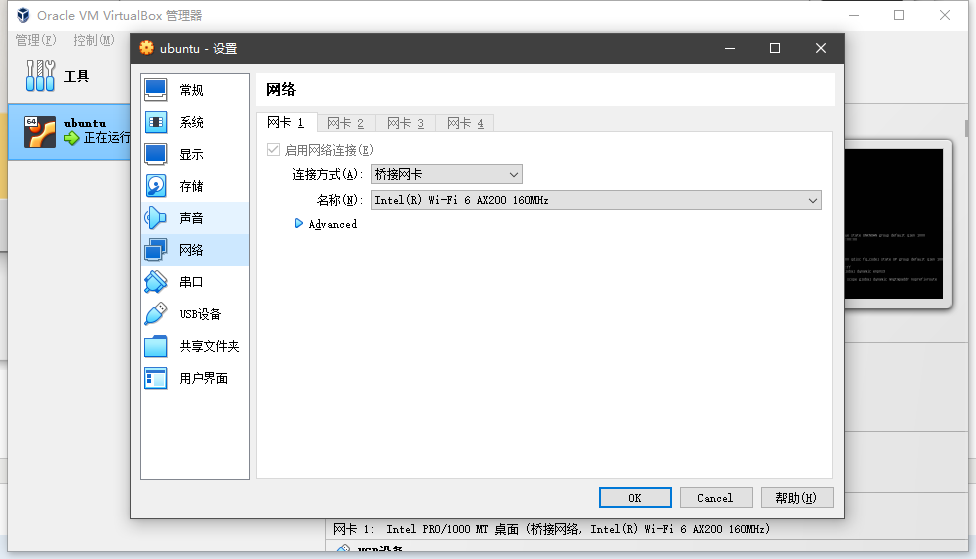Click the 帮助(H) help button
976x559 pixels.
click(x=797, y=497)
